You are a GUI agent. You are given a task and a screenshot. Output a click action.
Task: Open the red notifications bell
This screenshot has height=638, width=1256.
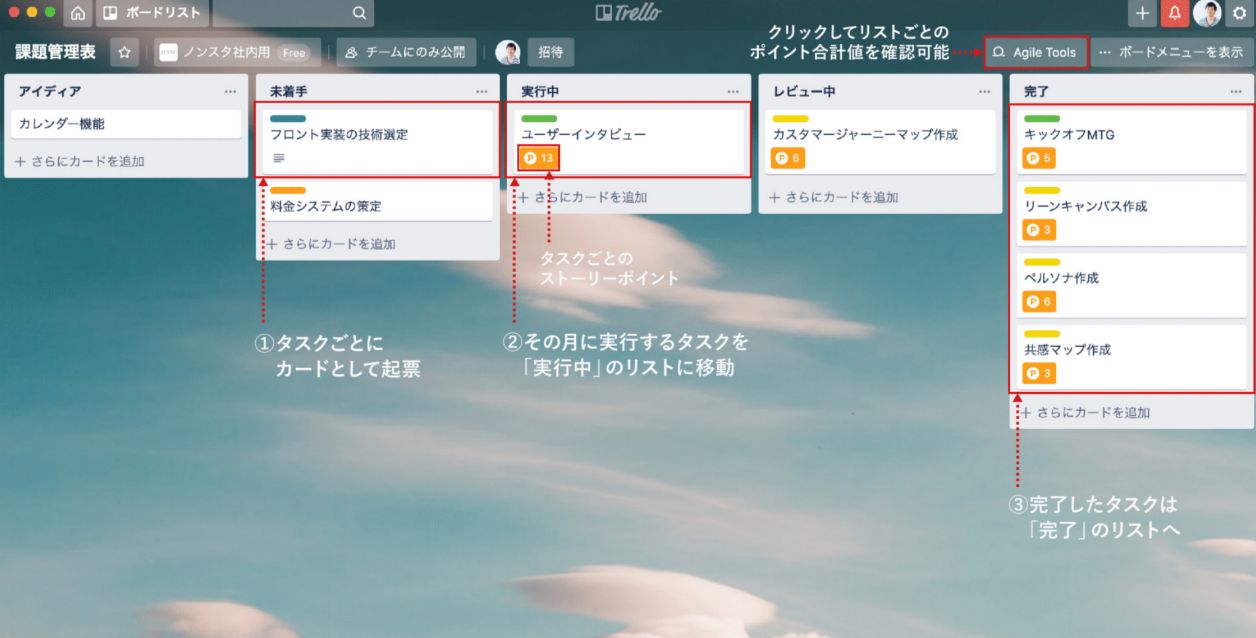[x=1175, y=13]
